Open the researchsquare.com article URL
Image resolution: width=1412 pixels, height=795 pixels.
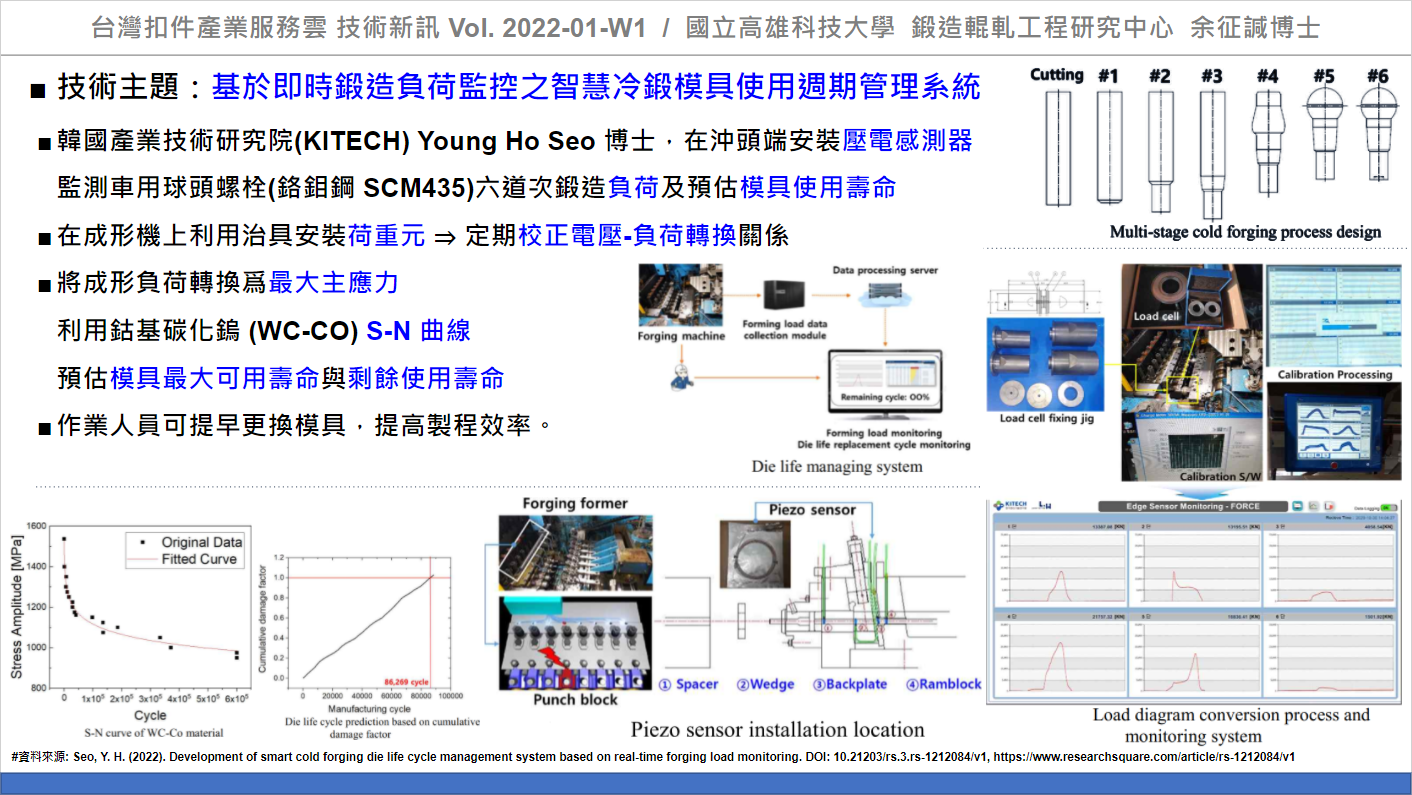(x=1142, y=757)
